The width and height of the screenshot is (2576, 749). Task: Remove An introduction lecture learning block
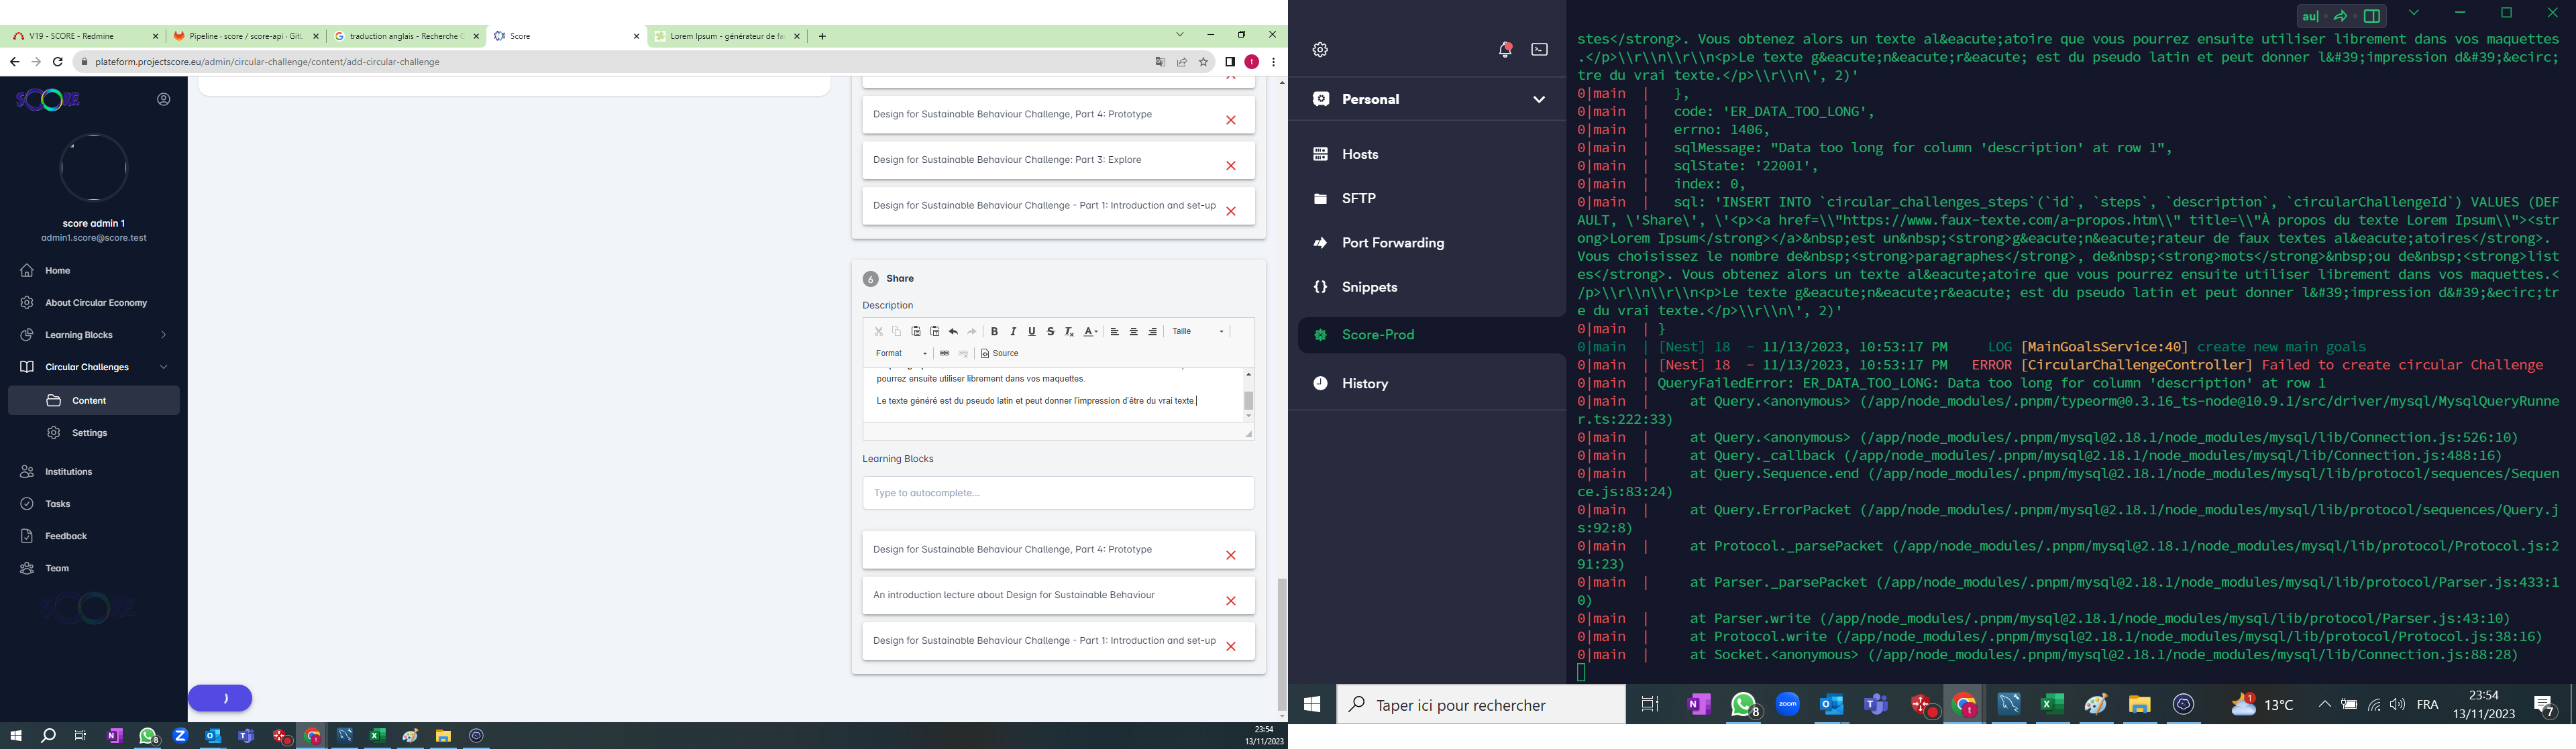pos(1231,601)
